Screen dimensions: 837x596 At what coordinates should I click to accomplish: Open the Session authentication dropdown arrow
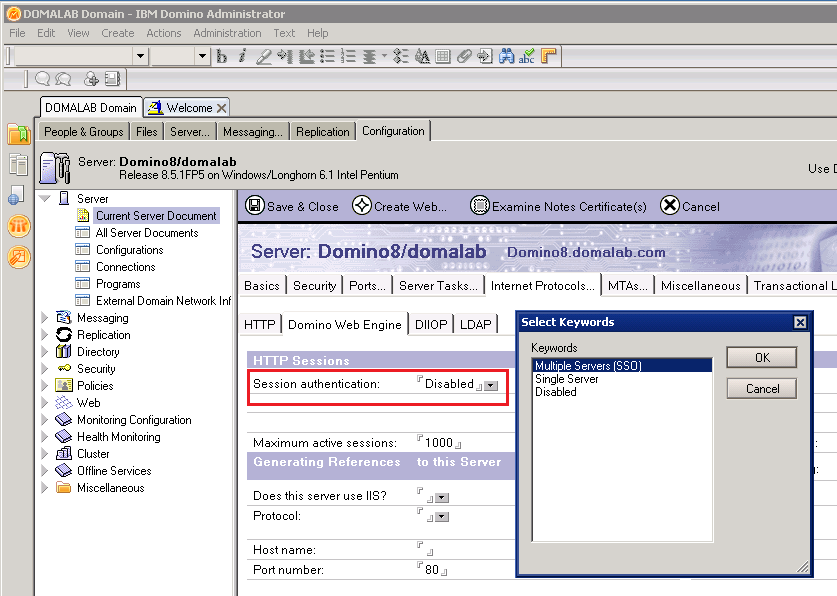click(x=491, y=386)
